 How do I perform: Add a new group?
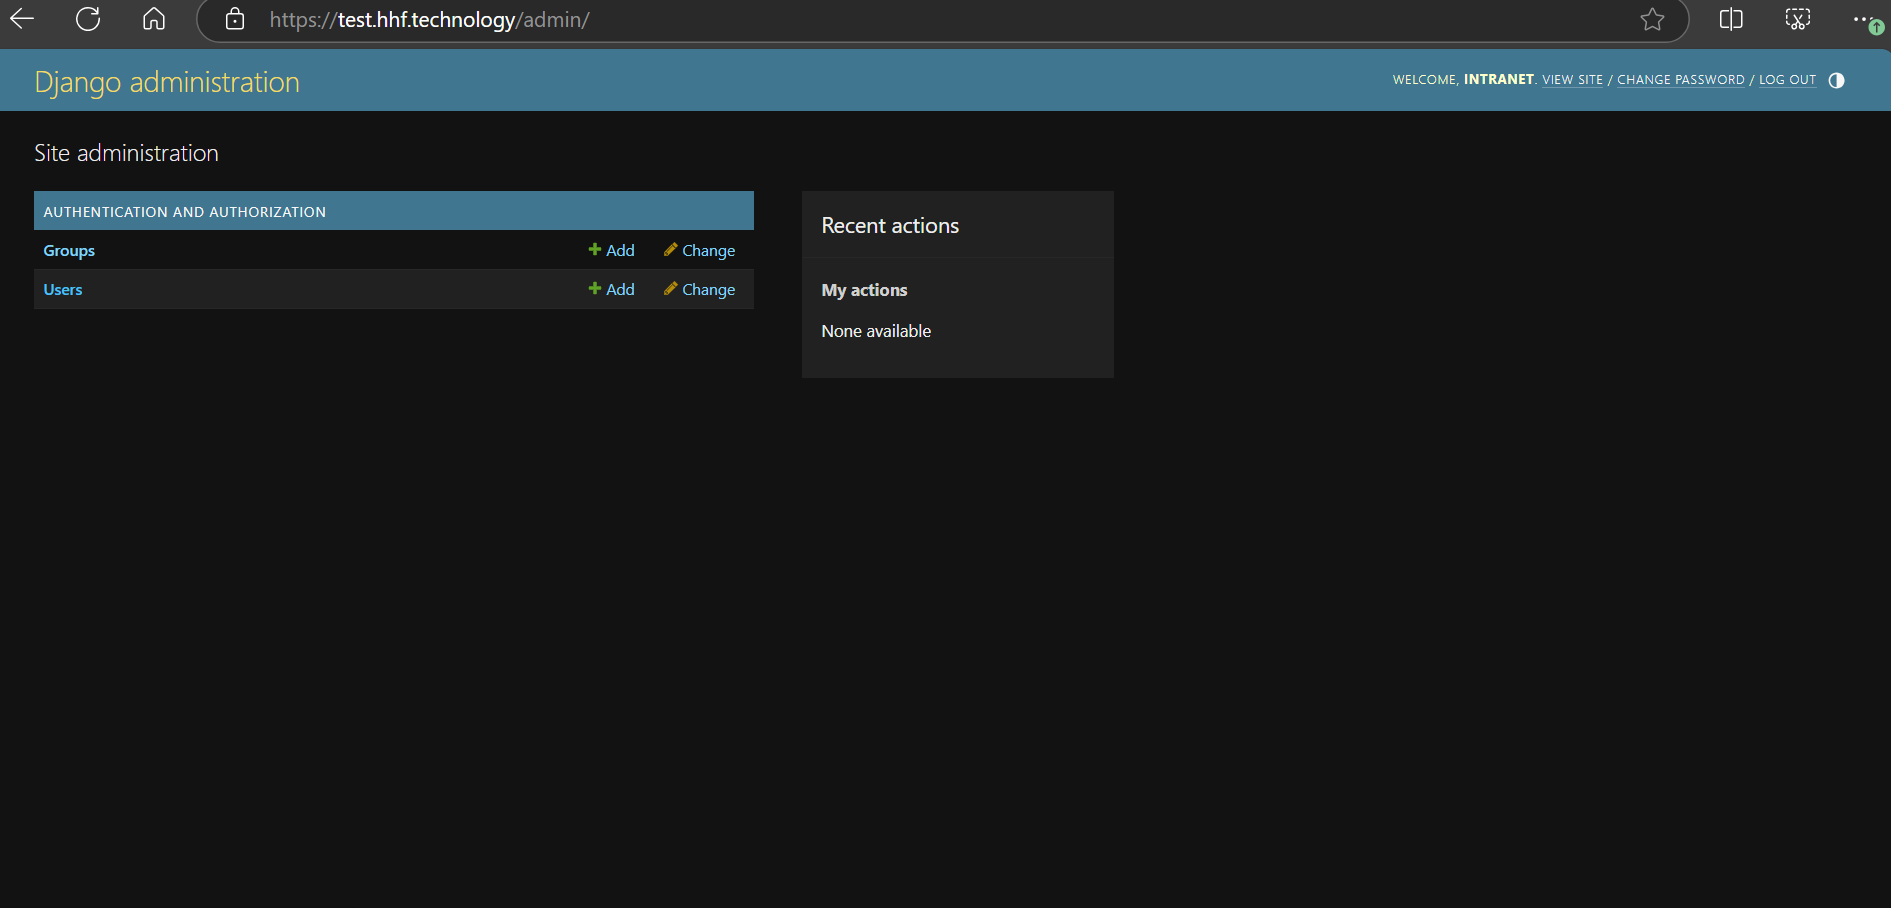point(612,250)
